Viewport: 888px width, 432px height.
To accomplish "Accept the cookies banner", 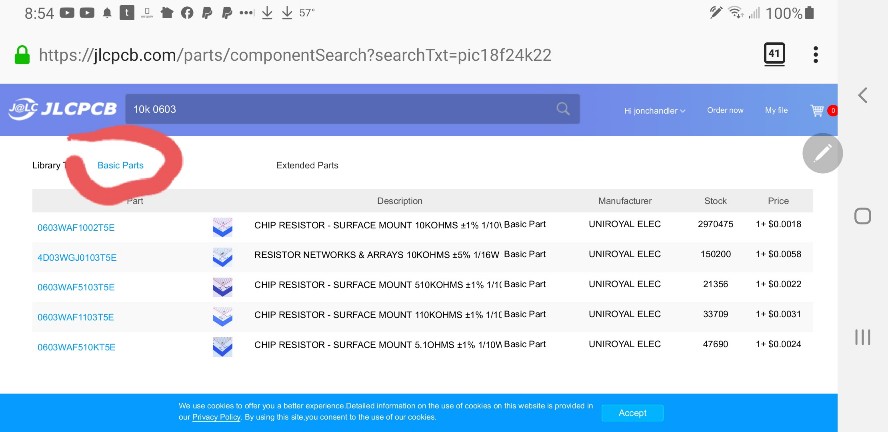I will [633, 413].
